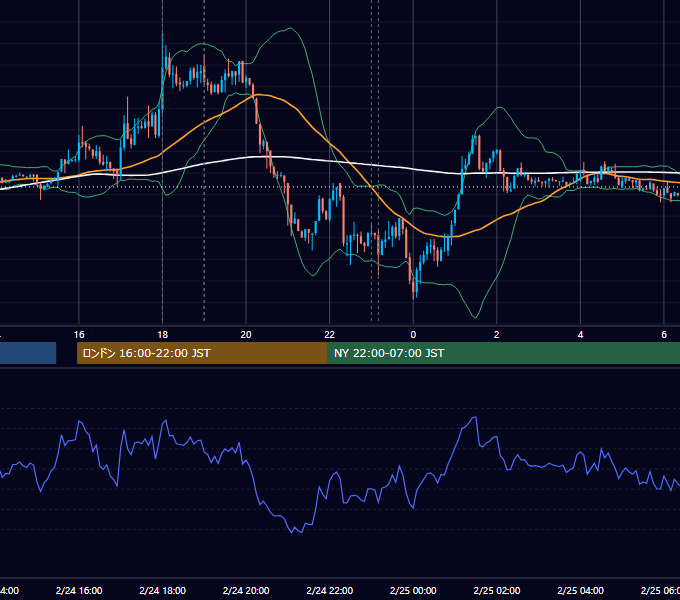Select the 6 hour label on the price chart axis
Image resolution: width=680 pixels, height=600 pixels.
[664, 335]
